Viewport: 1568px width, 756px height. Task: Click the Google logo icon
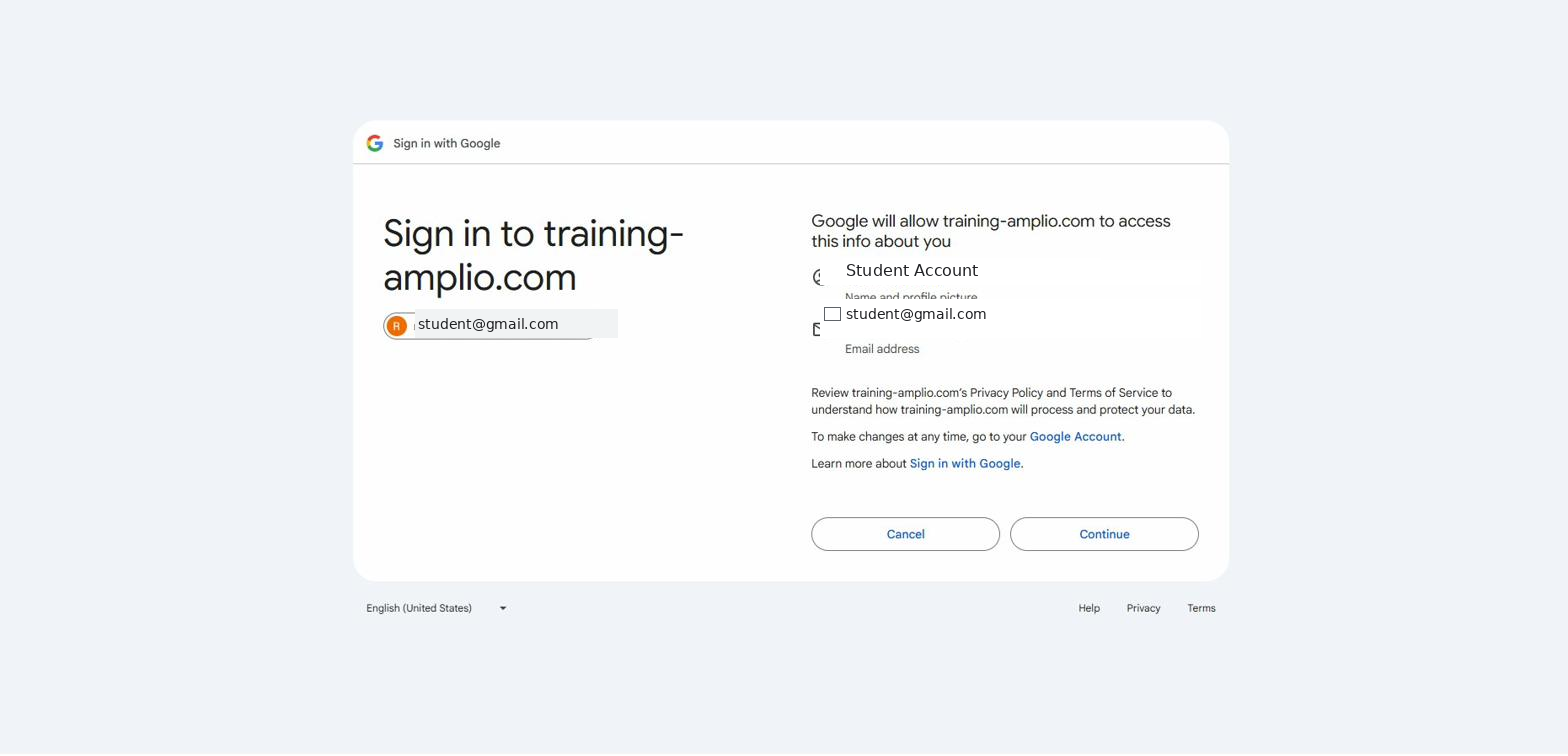[375, 143]
